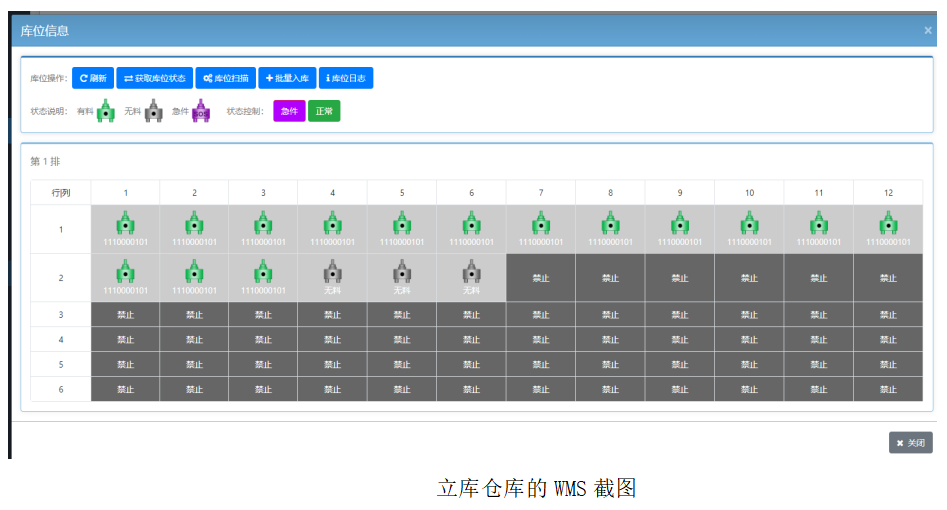947x510 pixels.
Task: Click the purple 急件 SOS legend icon
Action: [201, 111]
